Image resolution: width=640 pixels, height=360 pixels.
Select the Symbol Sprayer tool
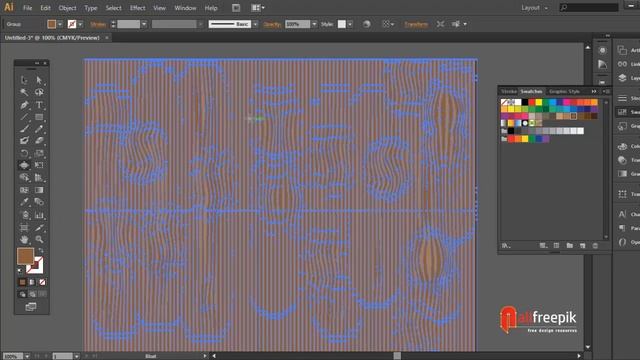[24, 215]
